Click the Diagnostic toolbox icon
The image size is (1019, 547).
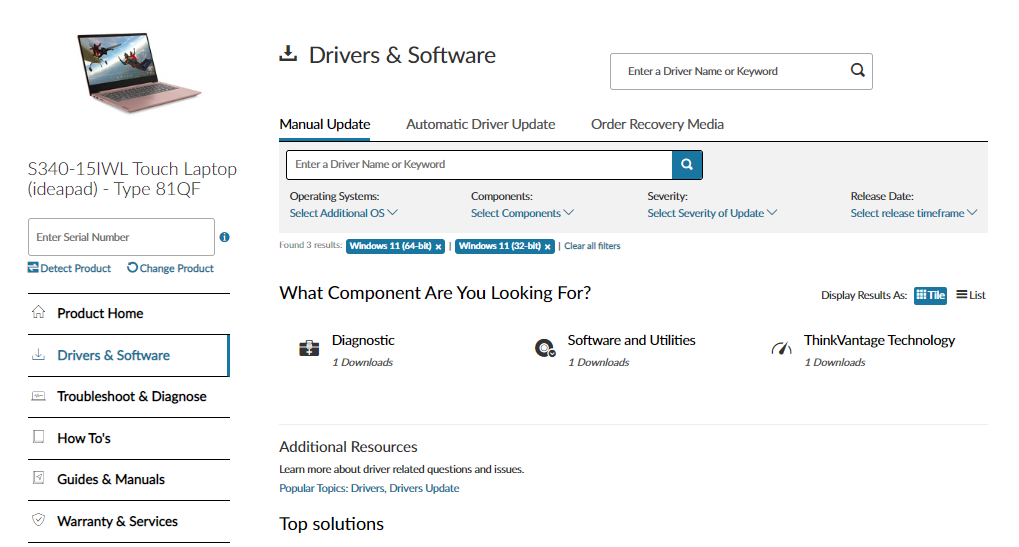click(309, 348)
